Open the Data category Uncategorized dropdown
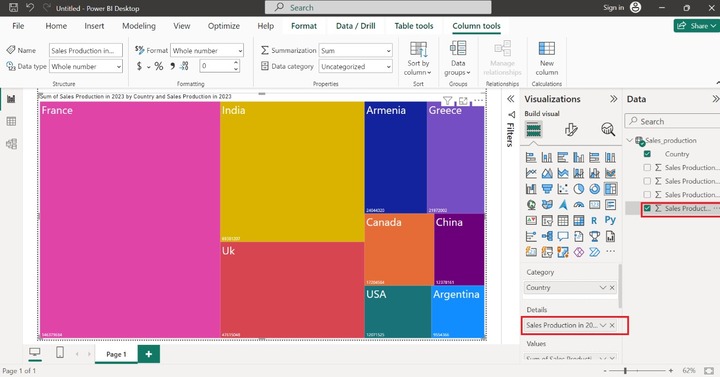This screenshot has height=377, width=720. pos(355,66)
